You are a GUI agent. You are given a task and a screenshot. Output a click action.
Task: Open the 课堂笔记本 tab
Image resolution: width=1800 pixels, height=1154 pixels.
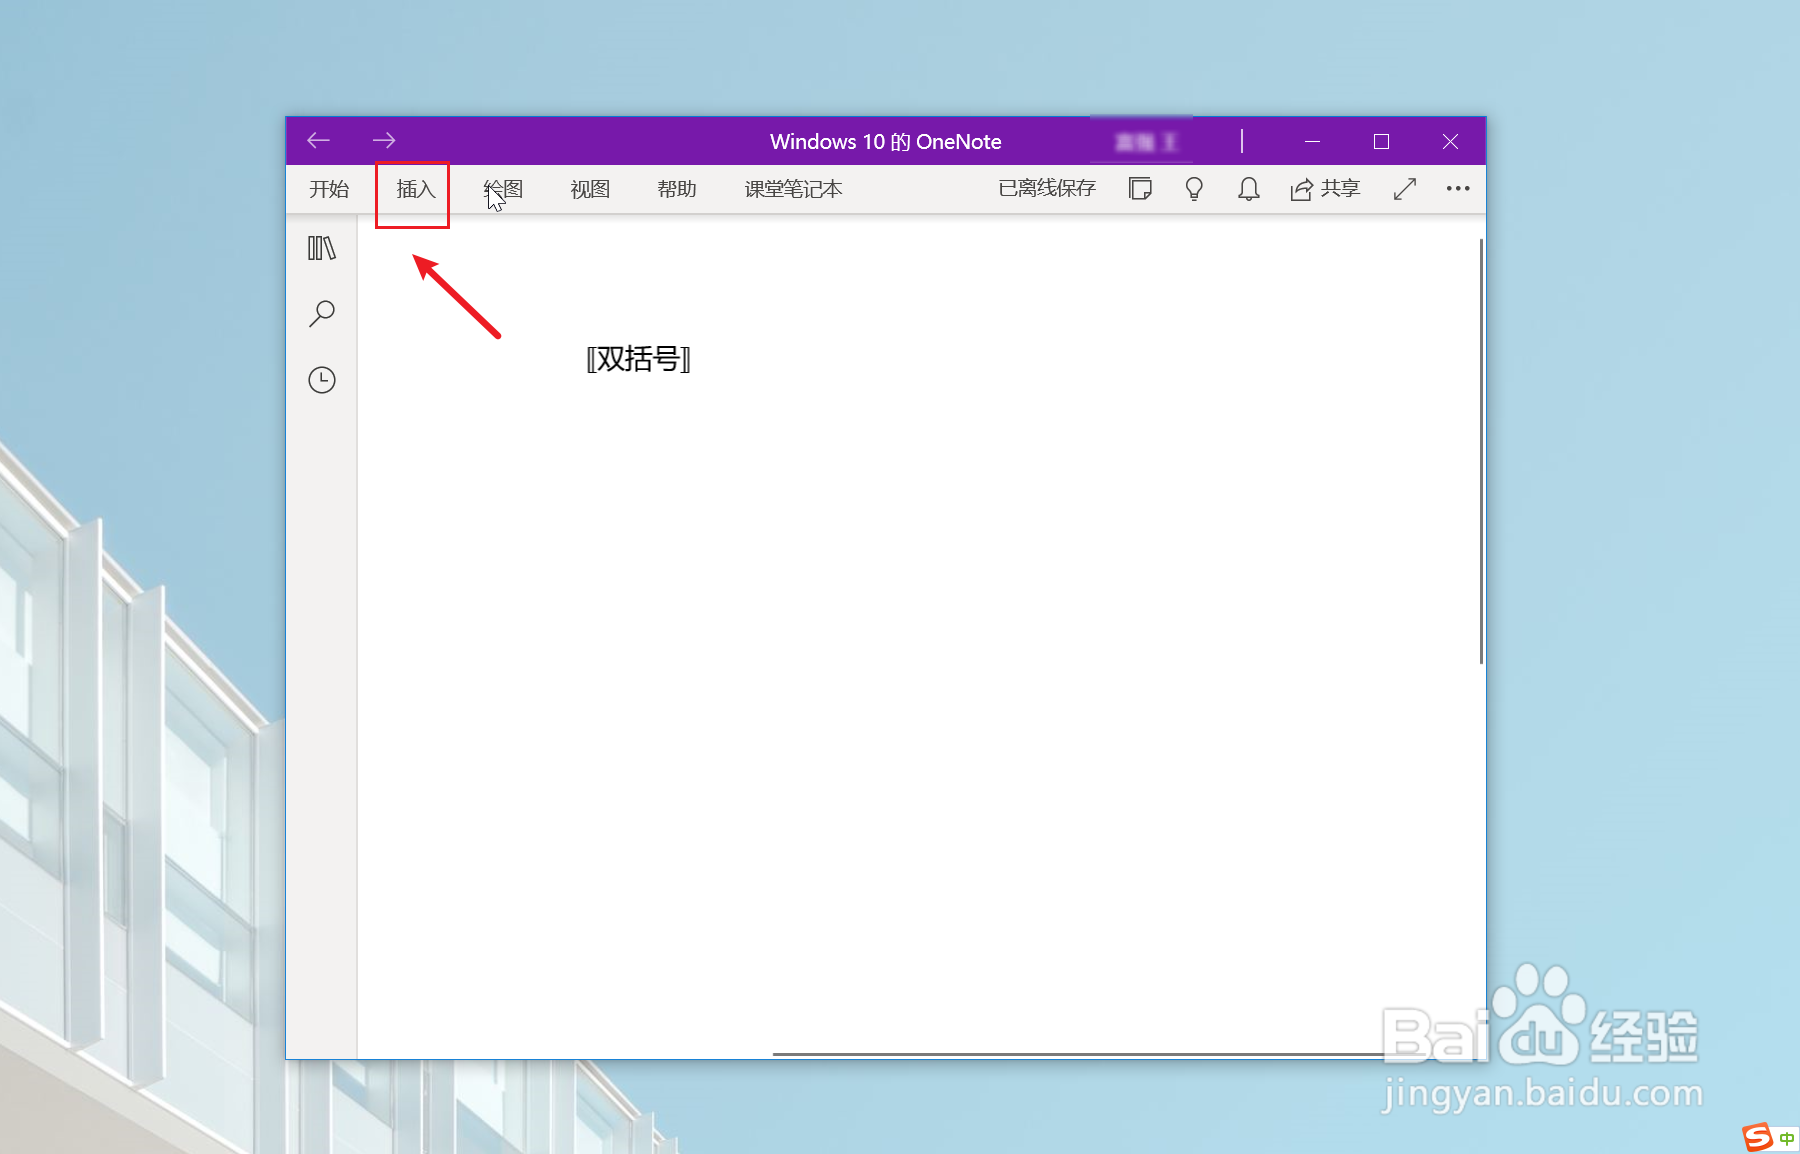[793, 189]
